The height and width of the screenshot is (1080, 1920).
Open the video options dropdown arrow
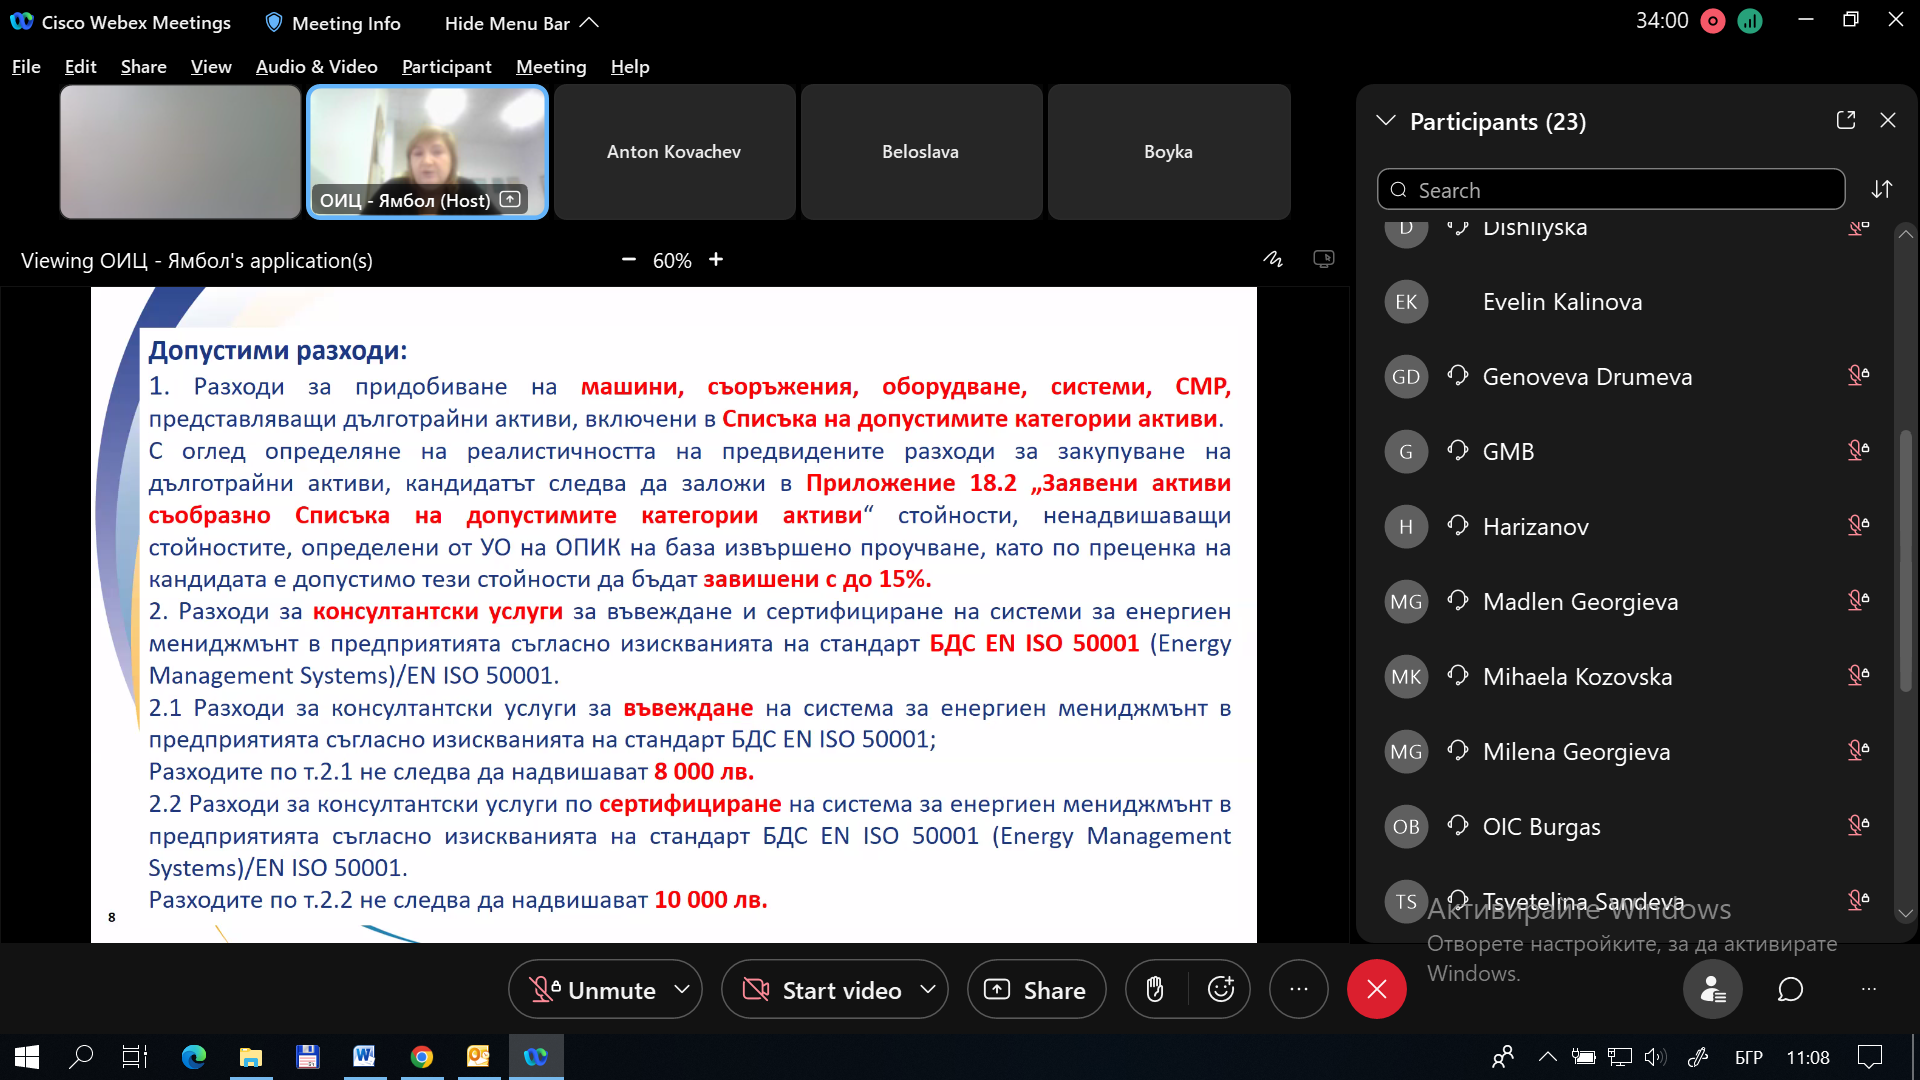(928, 989)
